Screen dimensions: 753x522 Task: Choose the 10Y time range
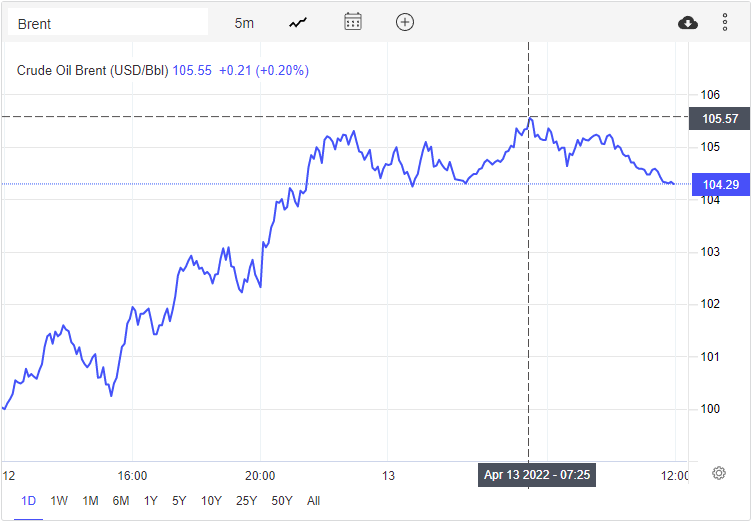(211, 500)
